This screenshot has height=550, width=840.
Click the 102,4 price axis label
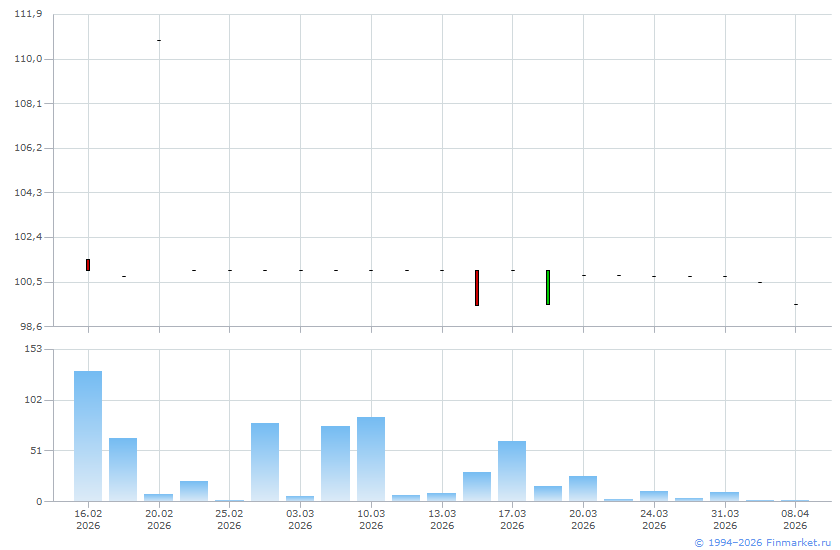(x=28, y=237)
